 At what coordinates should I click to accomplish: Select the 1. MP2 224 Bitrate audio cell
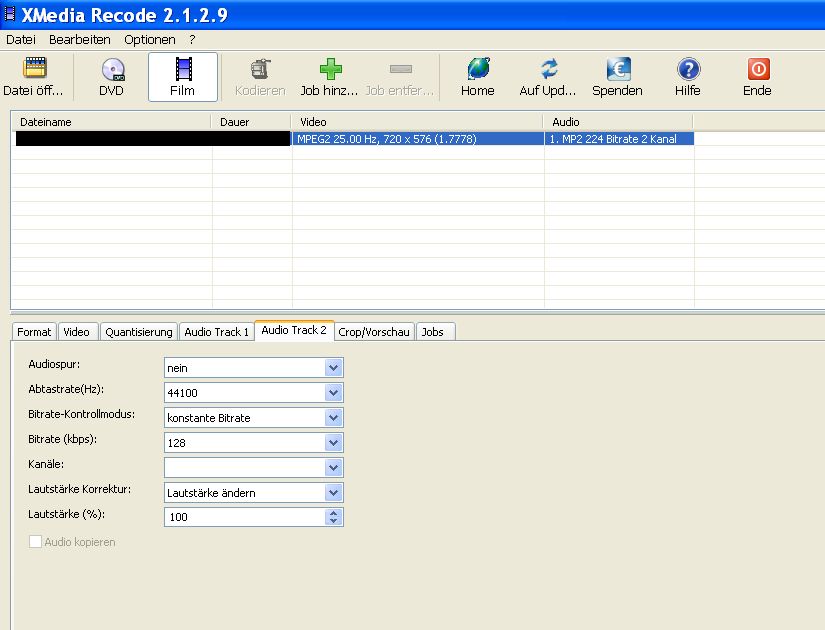pos(619,139)
